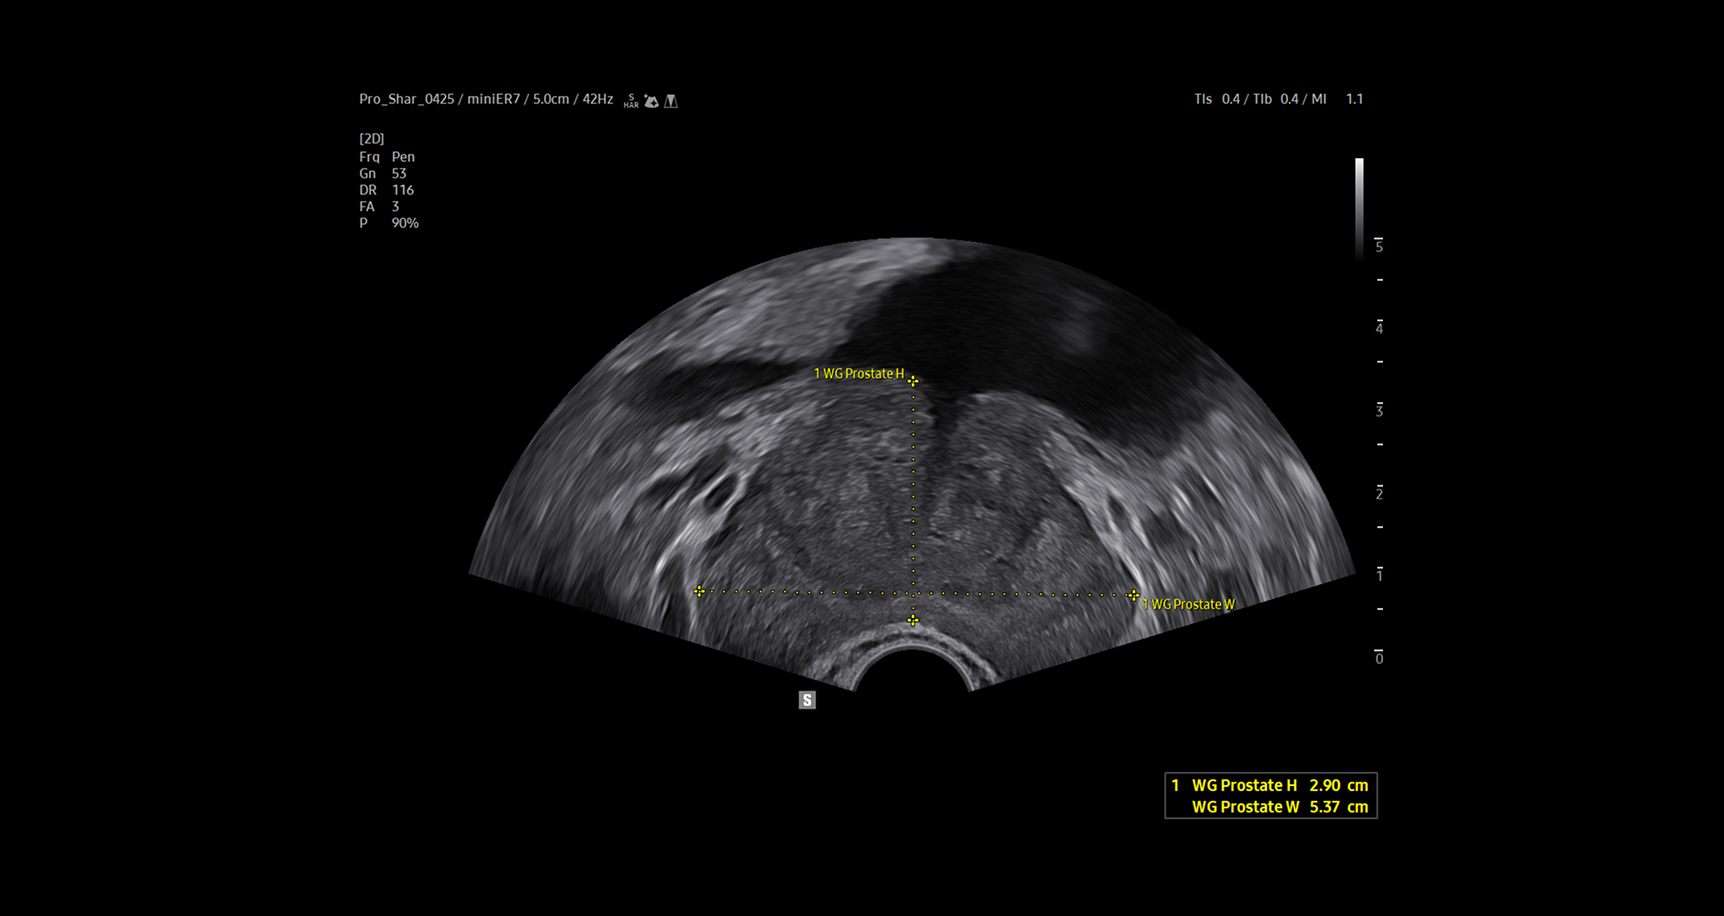Click the grayscale map bar

click(1359, 205)
